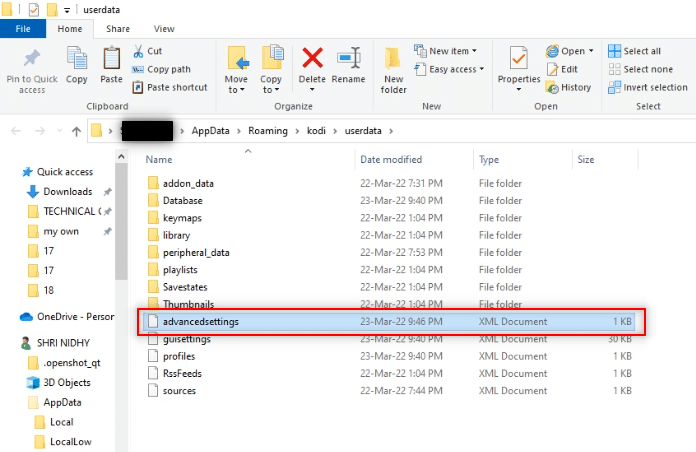
Task: Click AppData in the address path
Action: 210,131
